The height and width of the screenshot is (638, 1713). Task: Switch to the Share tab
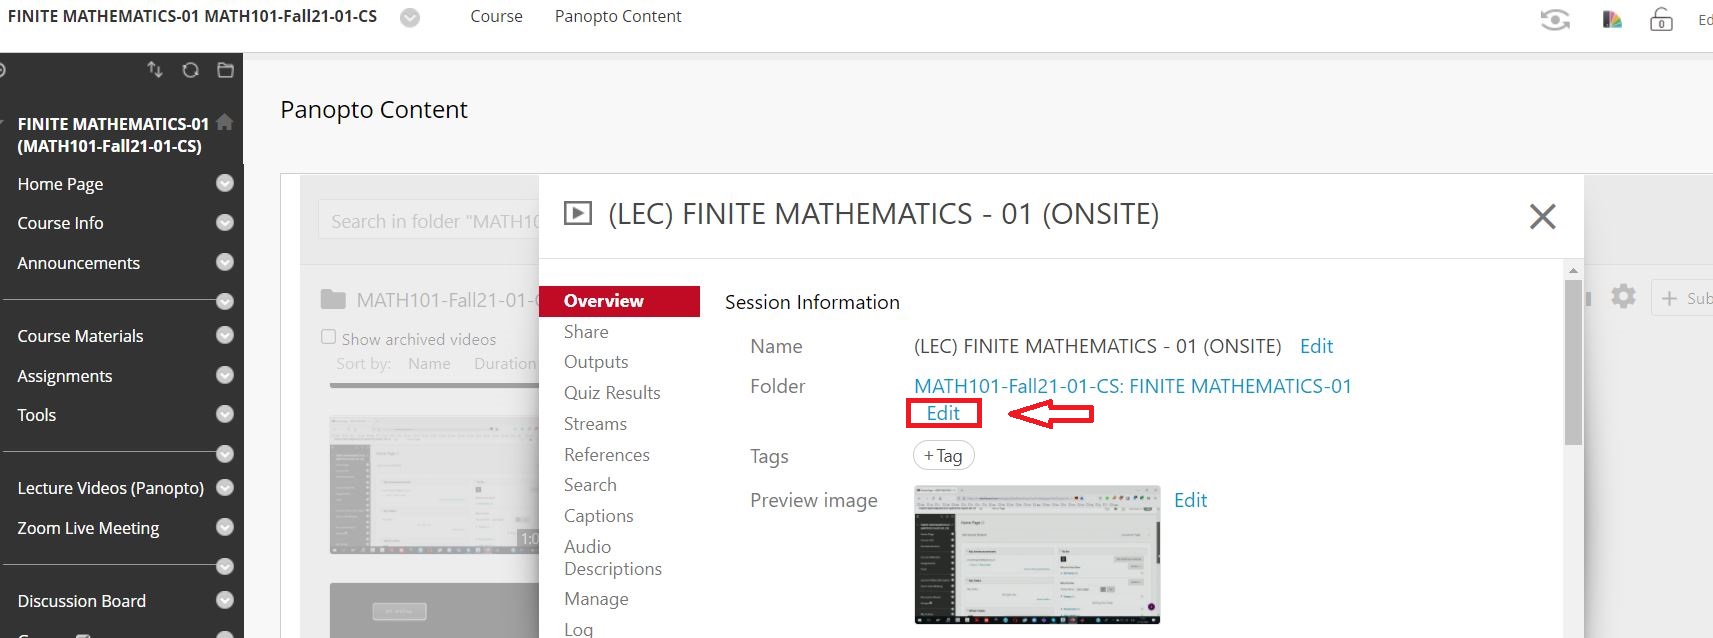[586, 332]
